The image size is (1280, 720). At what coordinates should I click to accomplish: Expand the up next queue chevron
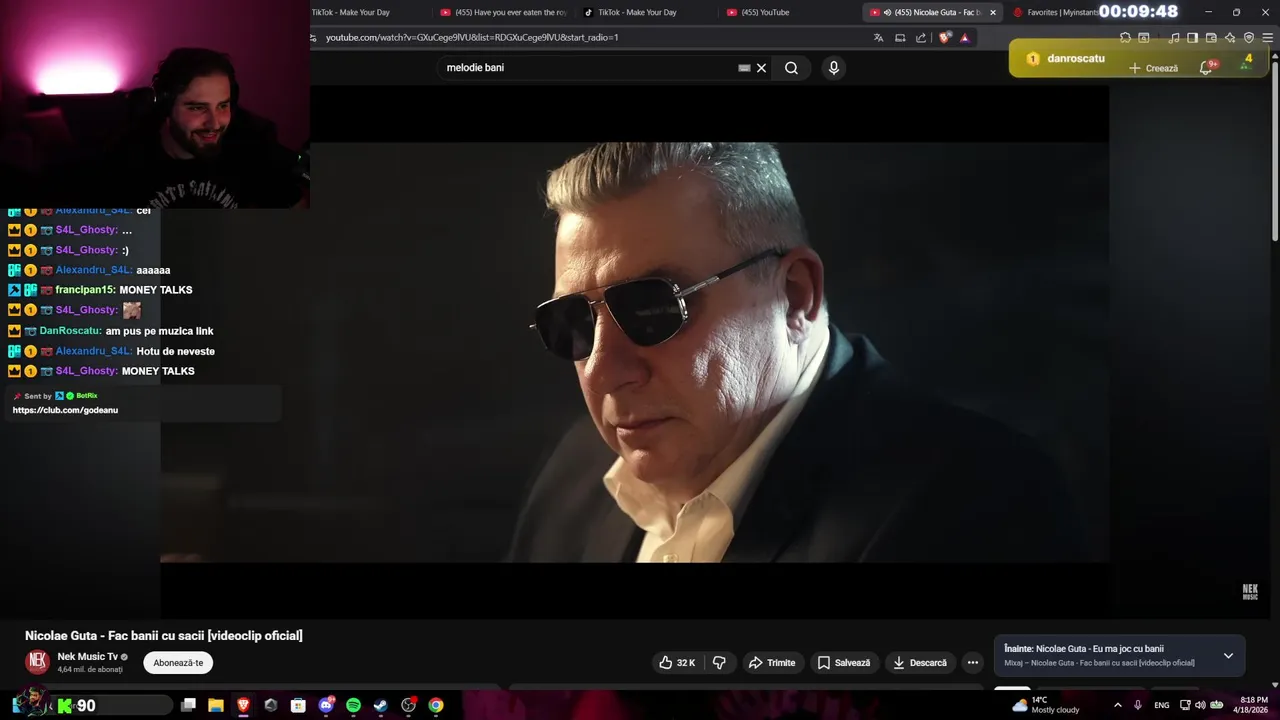[x=1228, y=656]
